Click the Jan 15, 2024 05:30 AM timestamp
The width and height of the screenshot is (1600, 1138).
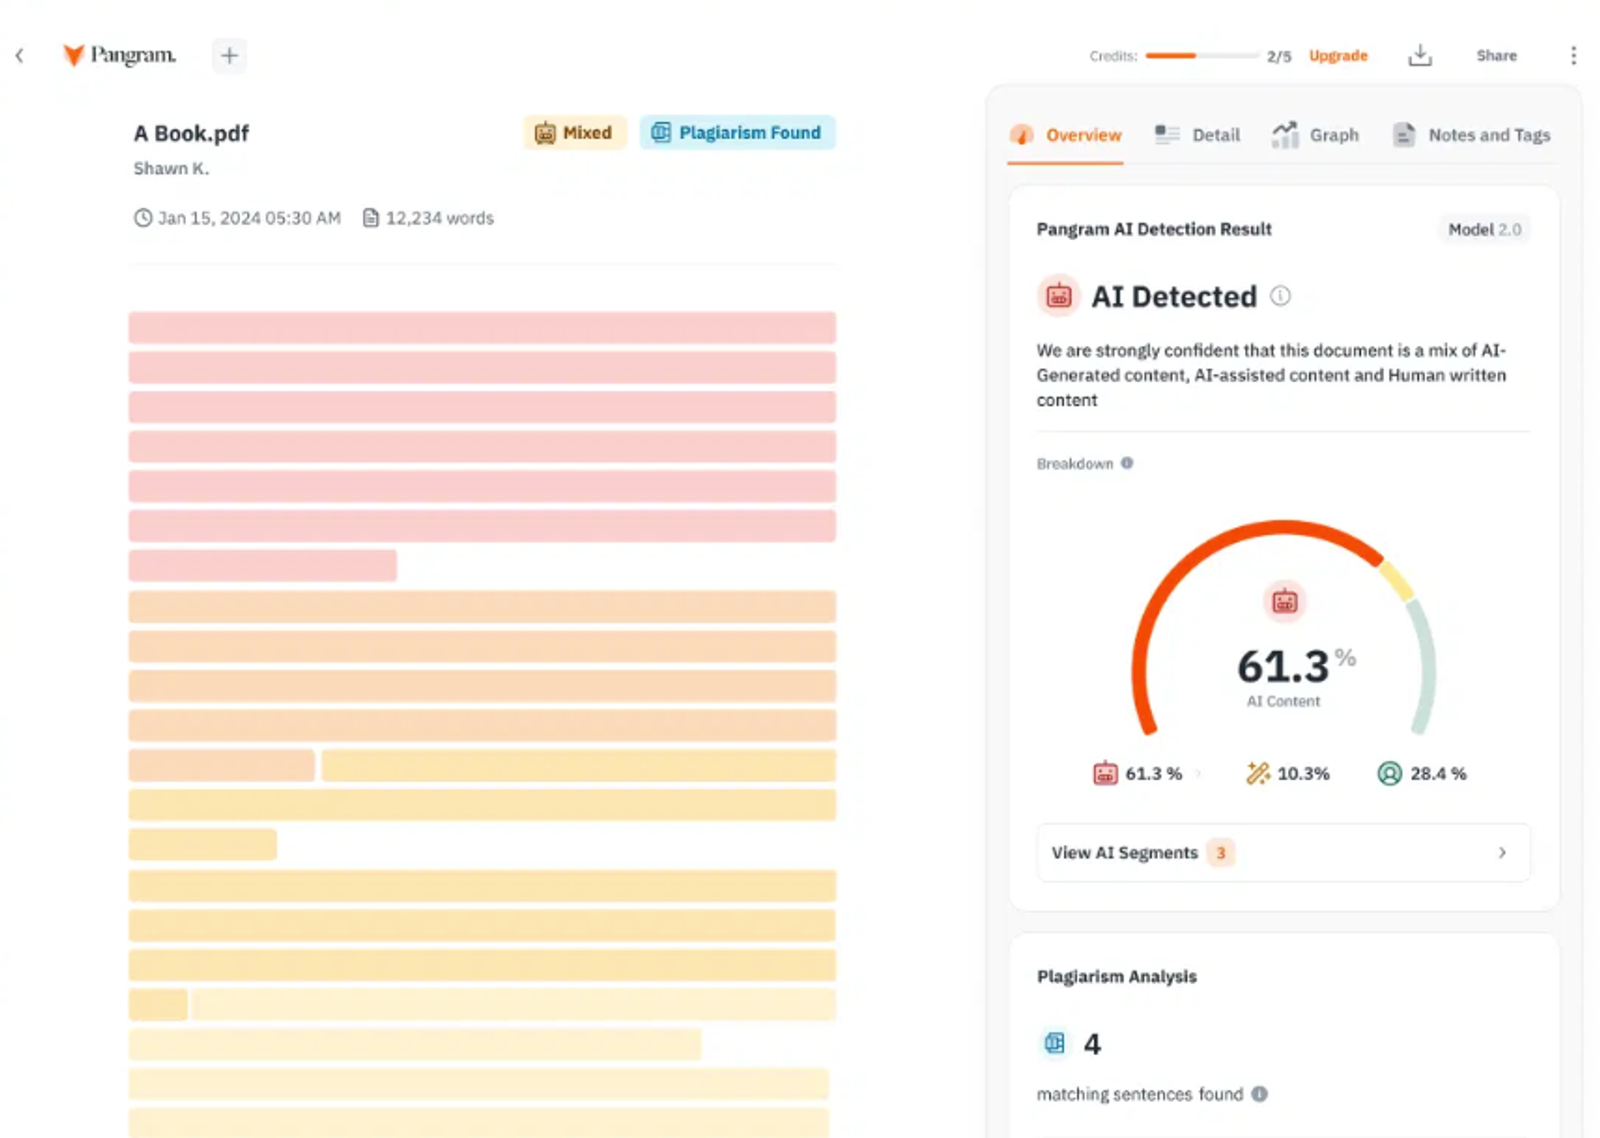pos(249,218)
